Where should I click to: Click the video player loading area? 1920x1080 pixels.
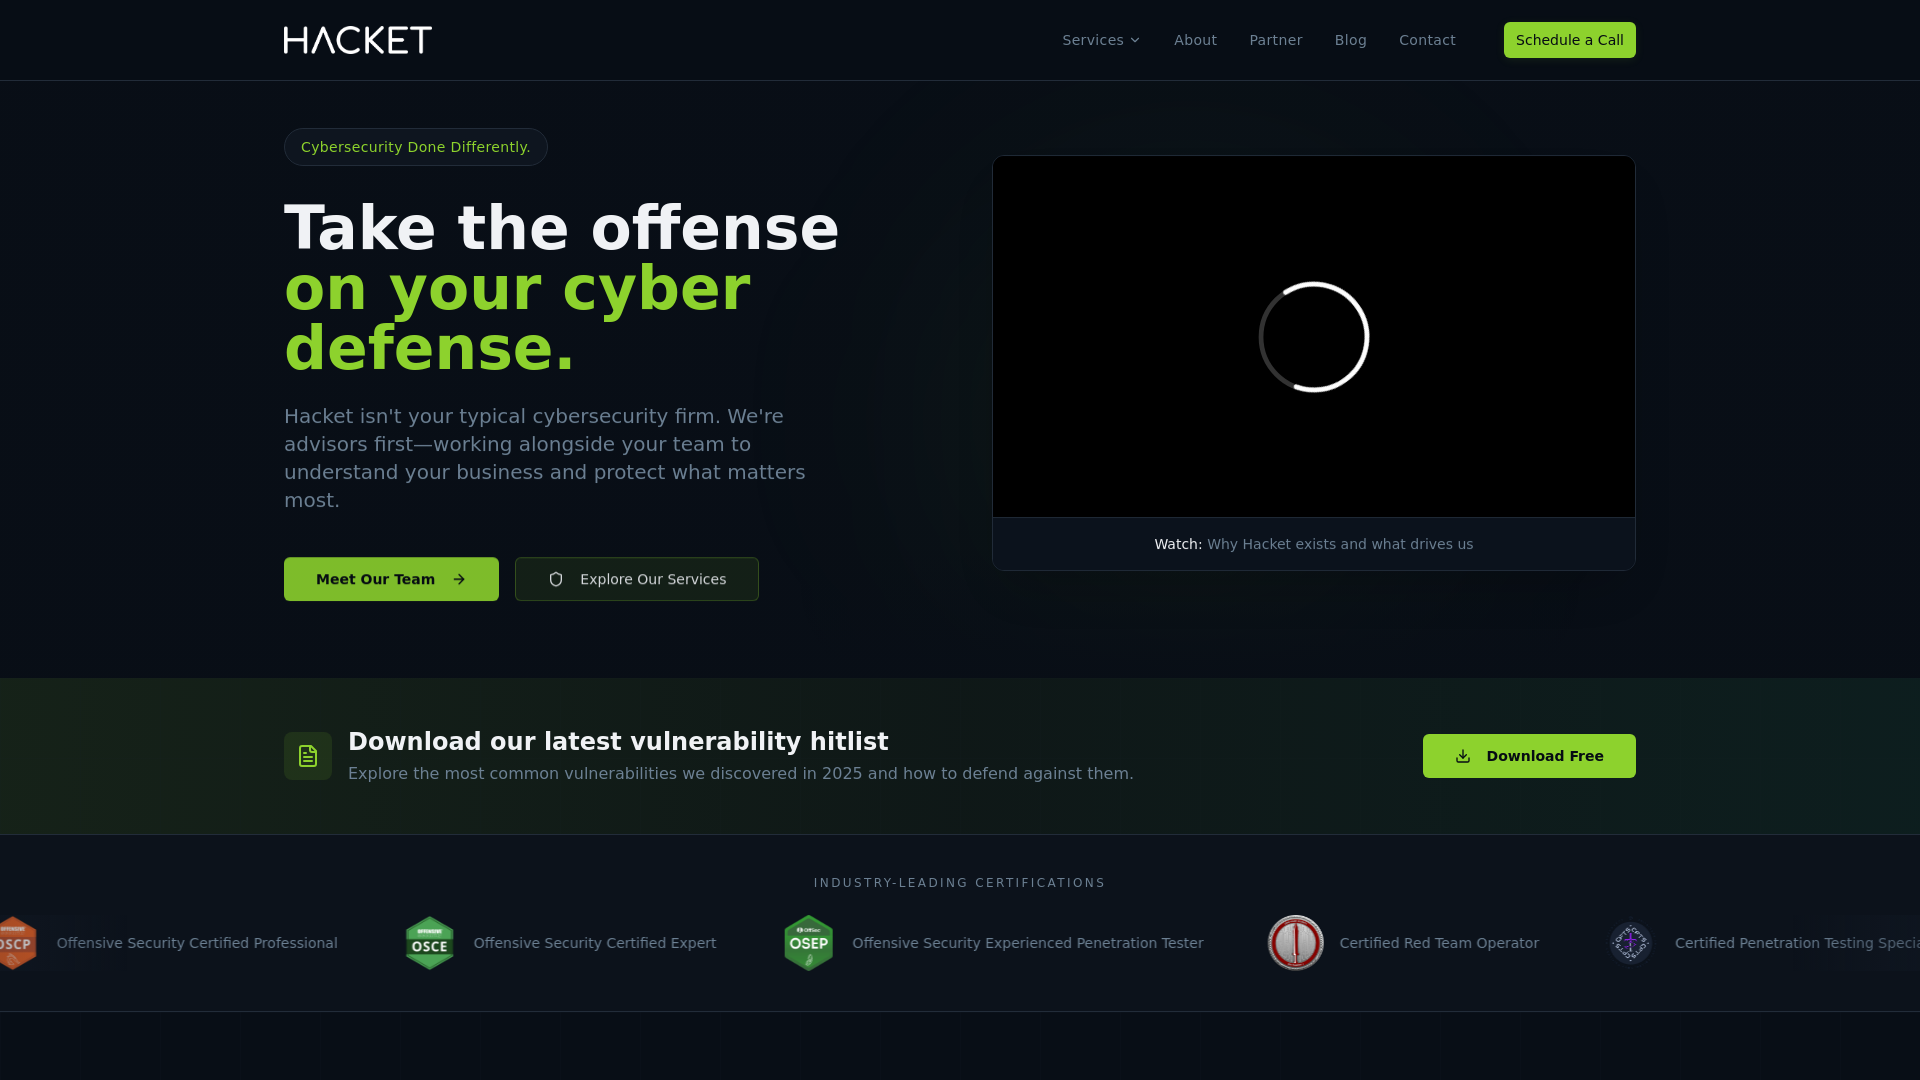coord(1313,337)
